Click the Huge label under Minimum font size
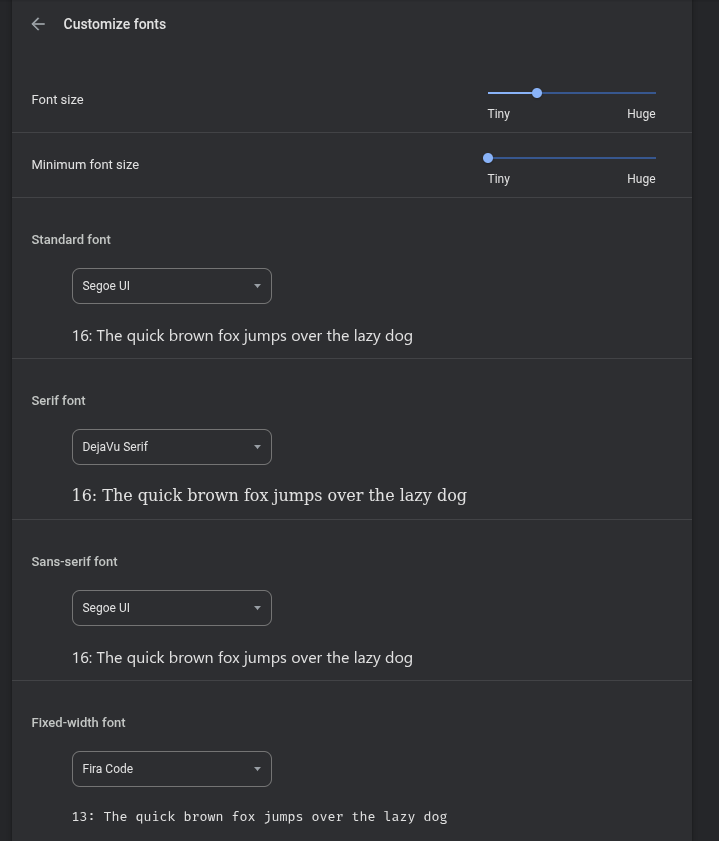Screen dimensions: 719x841 (x=641, y=179)
